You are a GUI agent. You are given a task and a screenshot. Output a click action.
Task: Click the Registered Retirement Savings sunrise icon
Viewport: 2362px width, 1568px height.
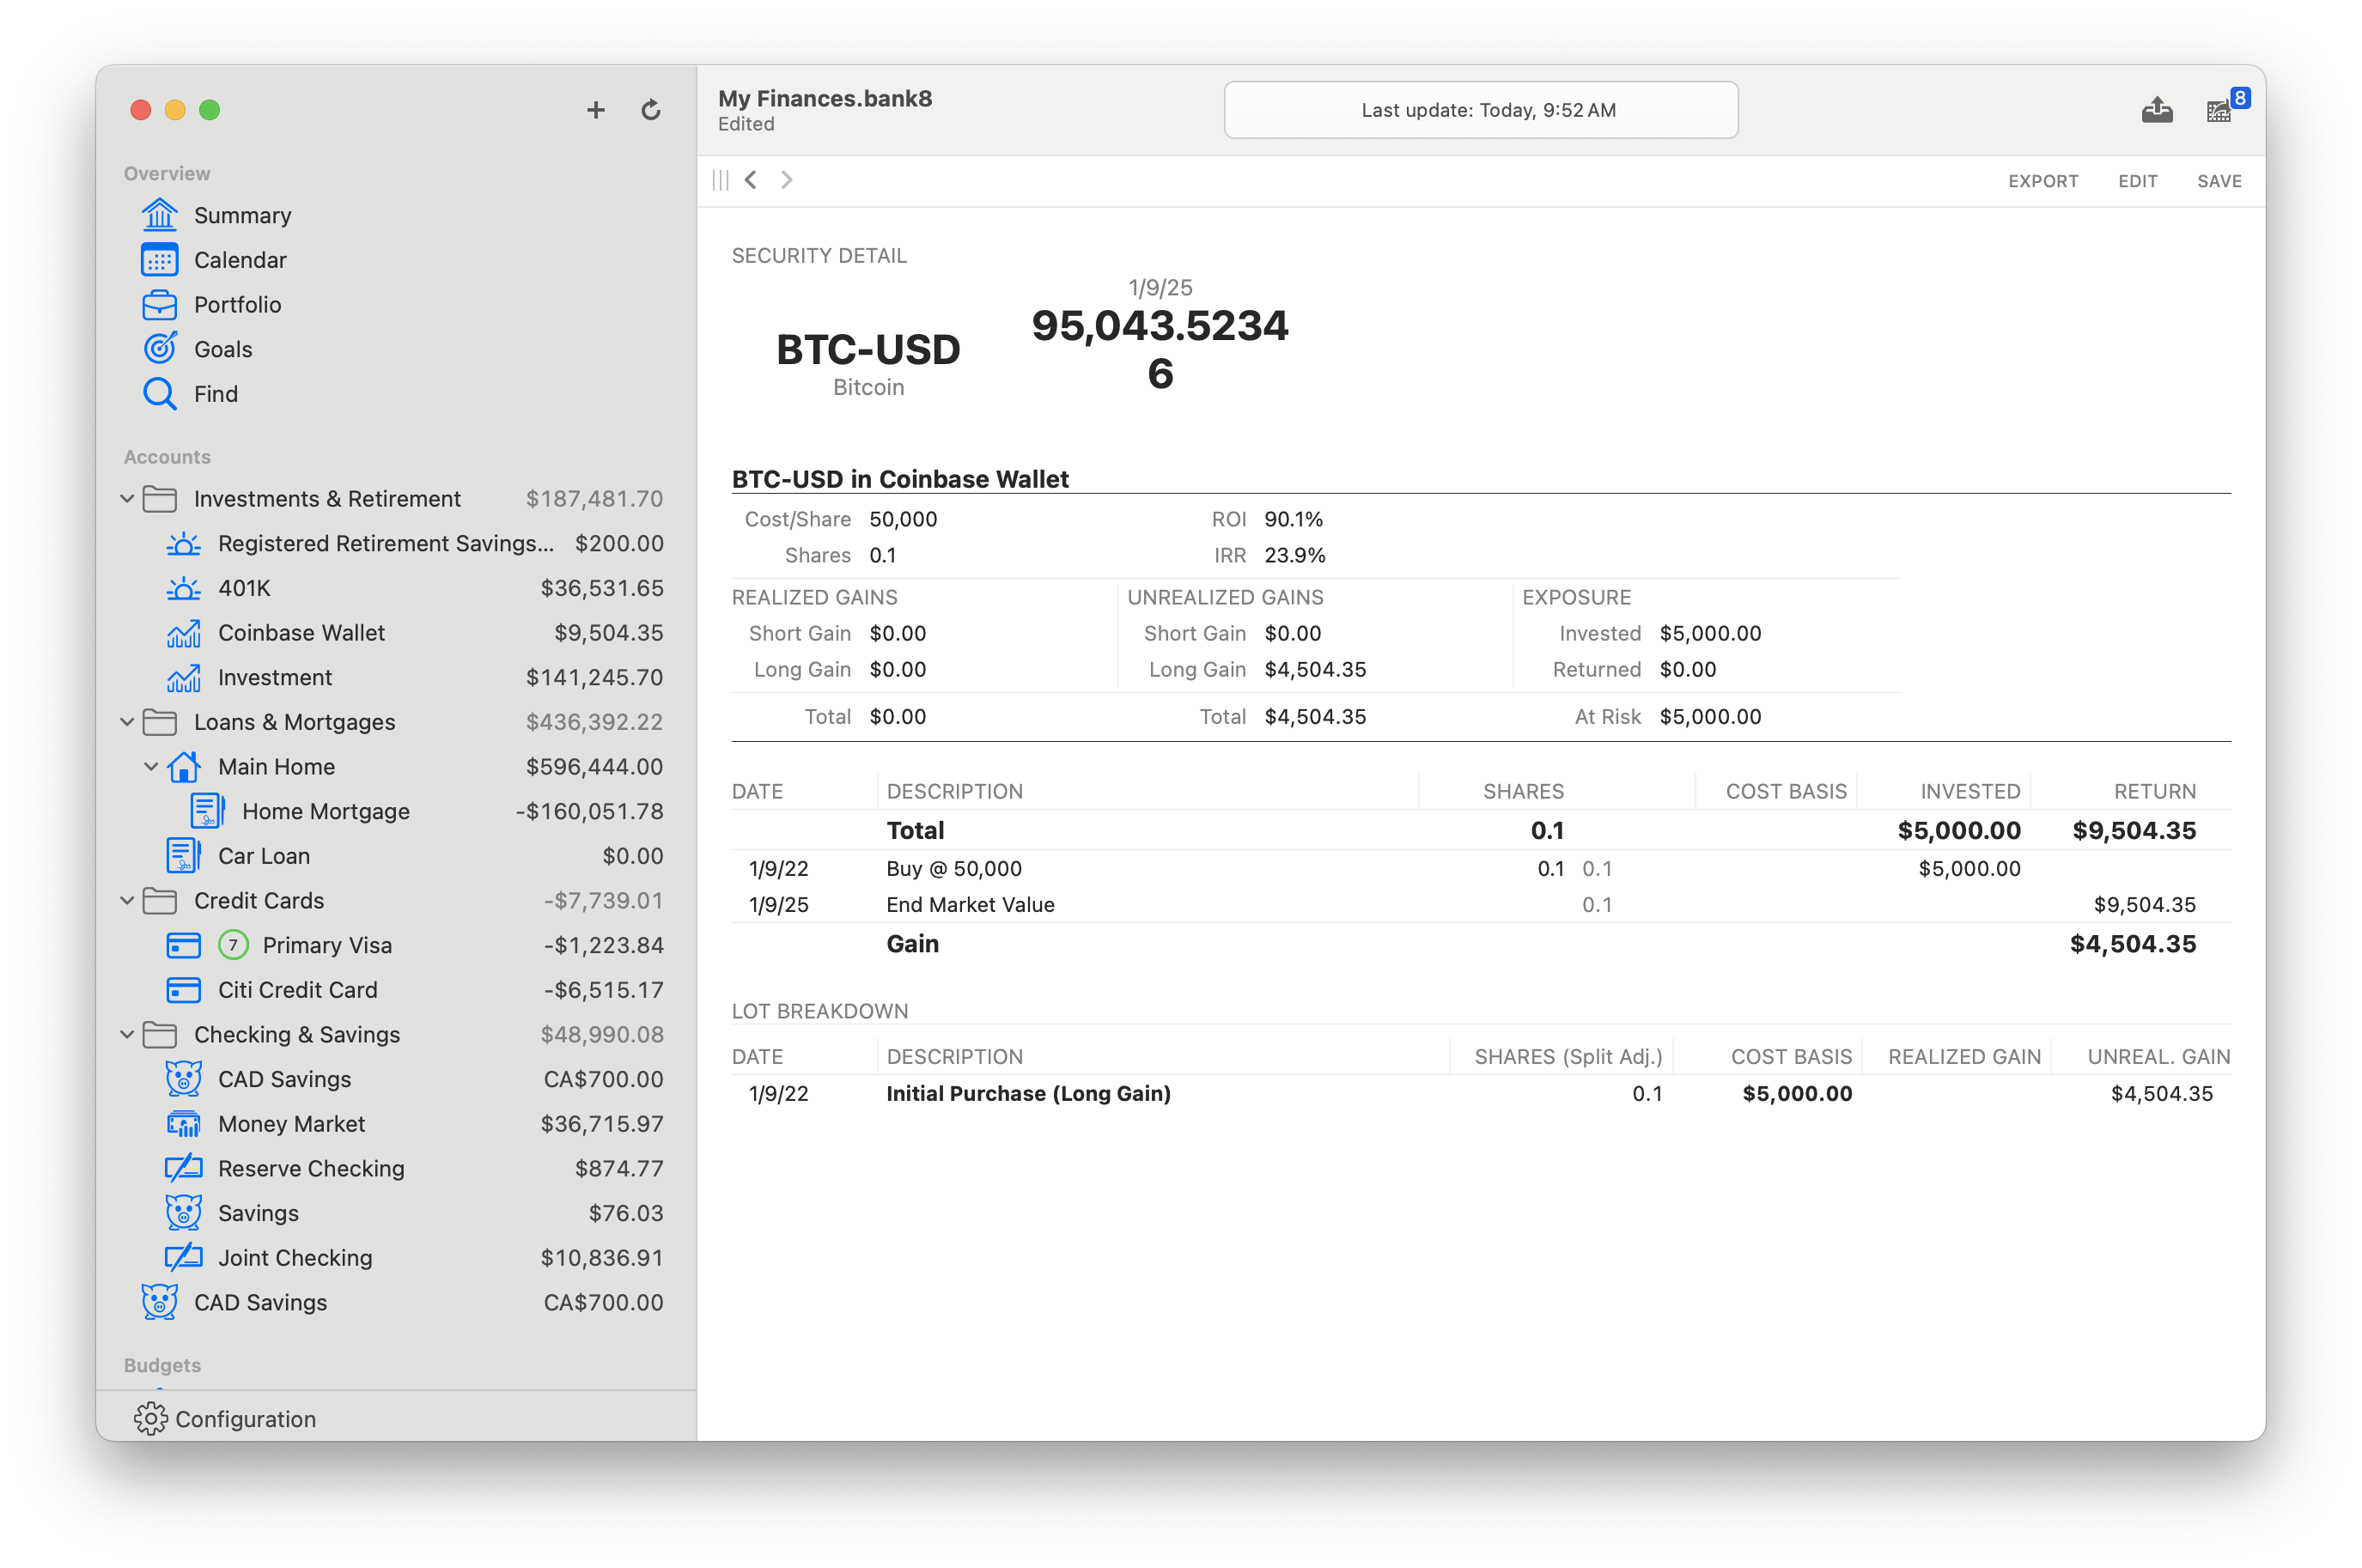pos(183,544)
